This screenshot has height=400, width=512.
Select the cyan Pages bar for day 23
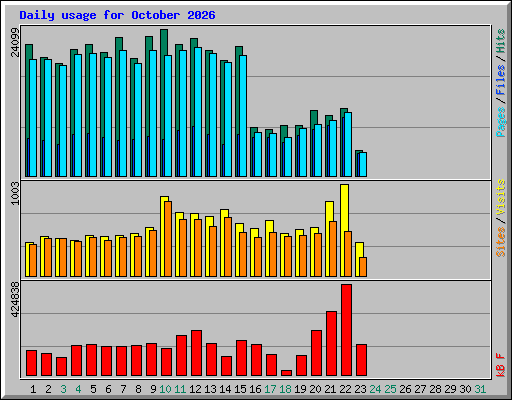click(363, 164)
